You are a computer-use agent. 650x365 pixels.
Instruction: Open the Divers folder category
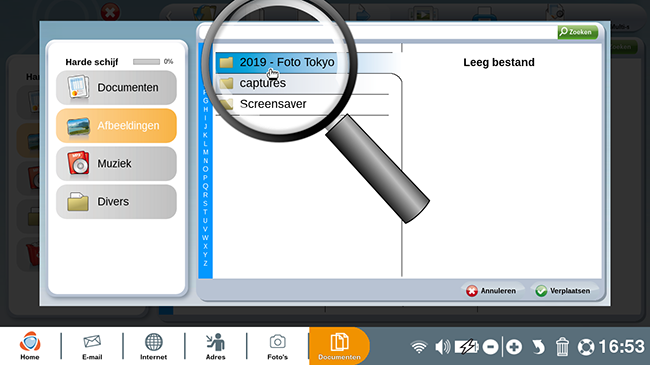pos(116,202)
